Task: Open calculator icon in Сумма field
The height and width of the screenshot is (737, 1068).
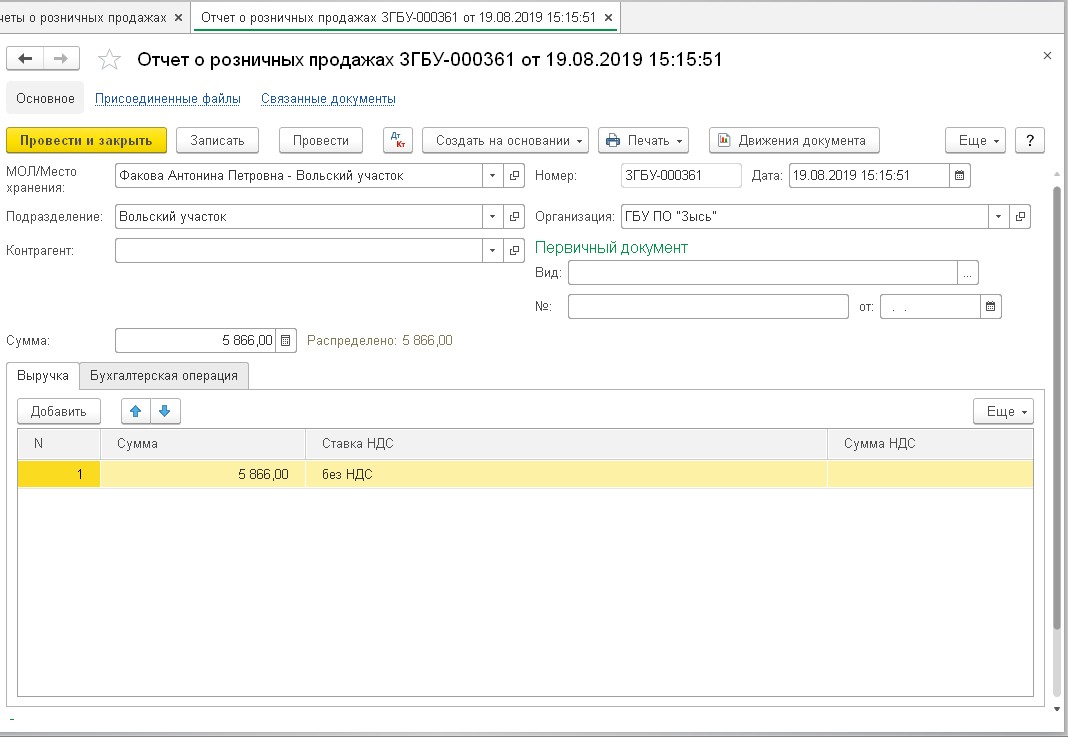Action: point(286,341)
